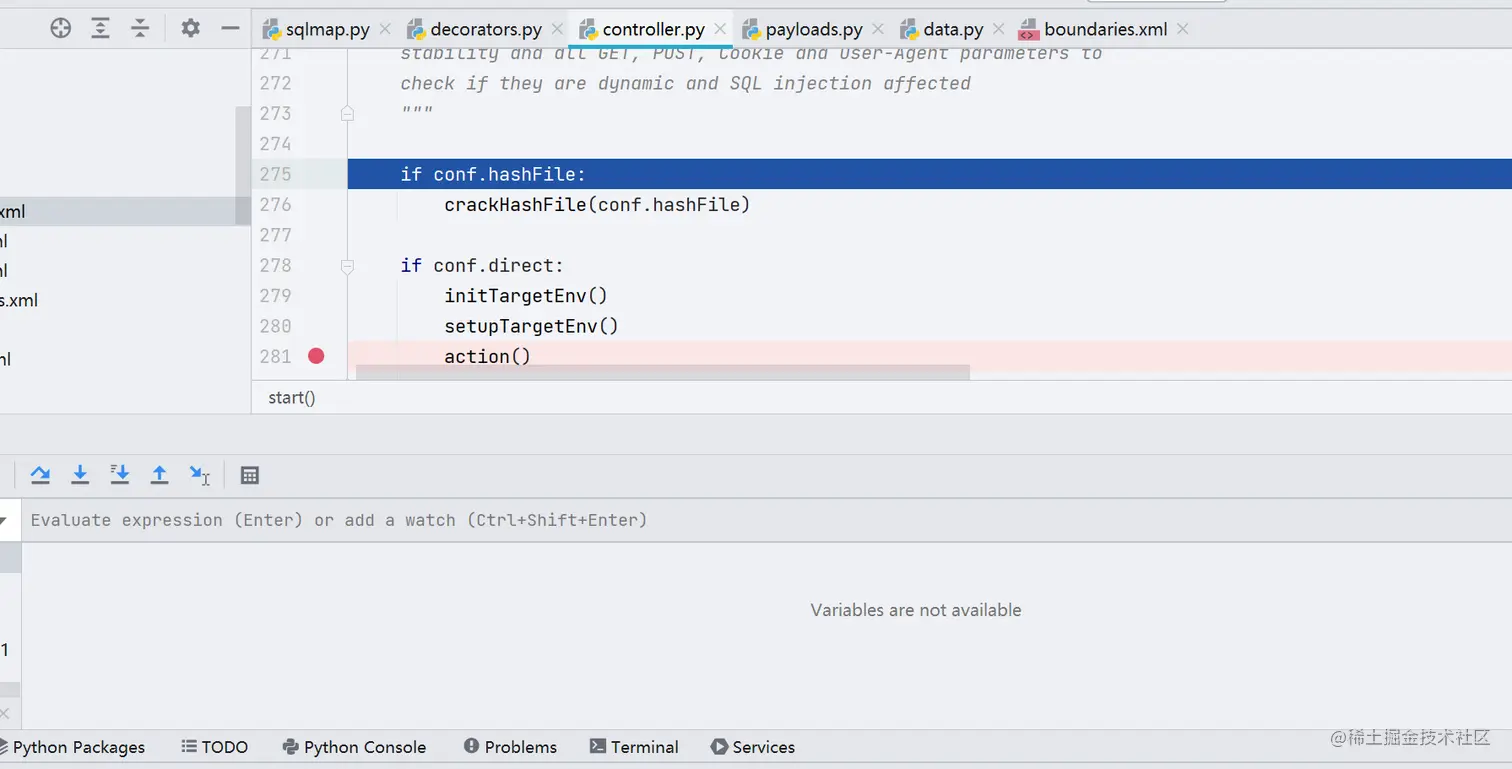Screen dimensions: 1512x769
Task: Click the if conf.direct: code line
Action: tap(482, 266)
